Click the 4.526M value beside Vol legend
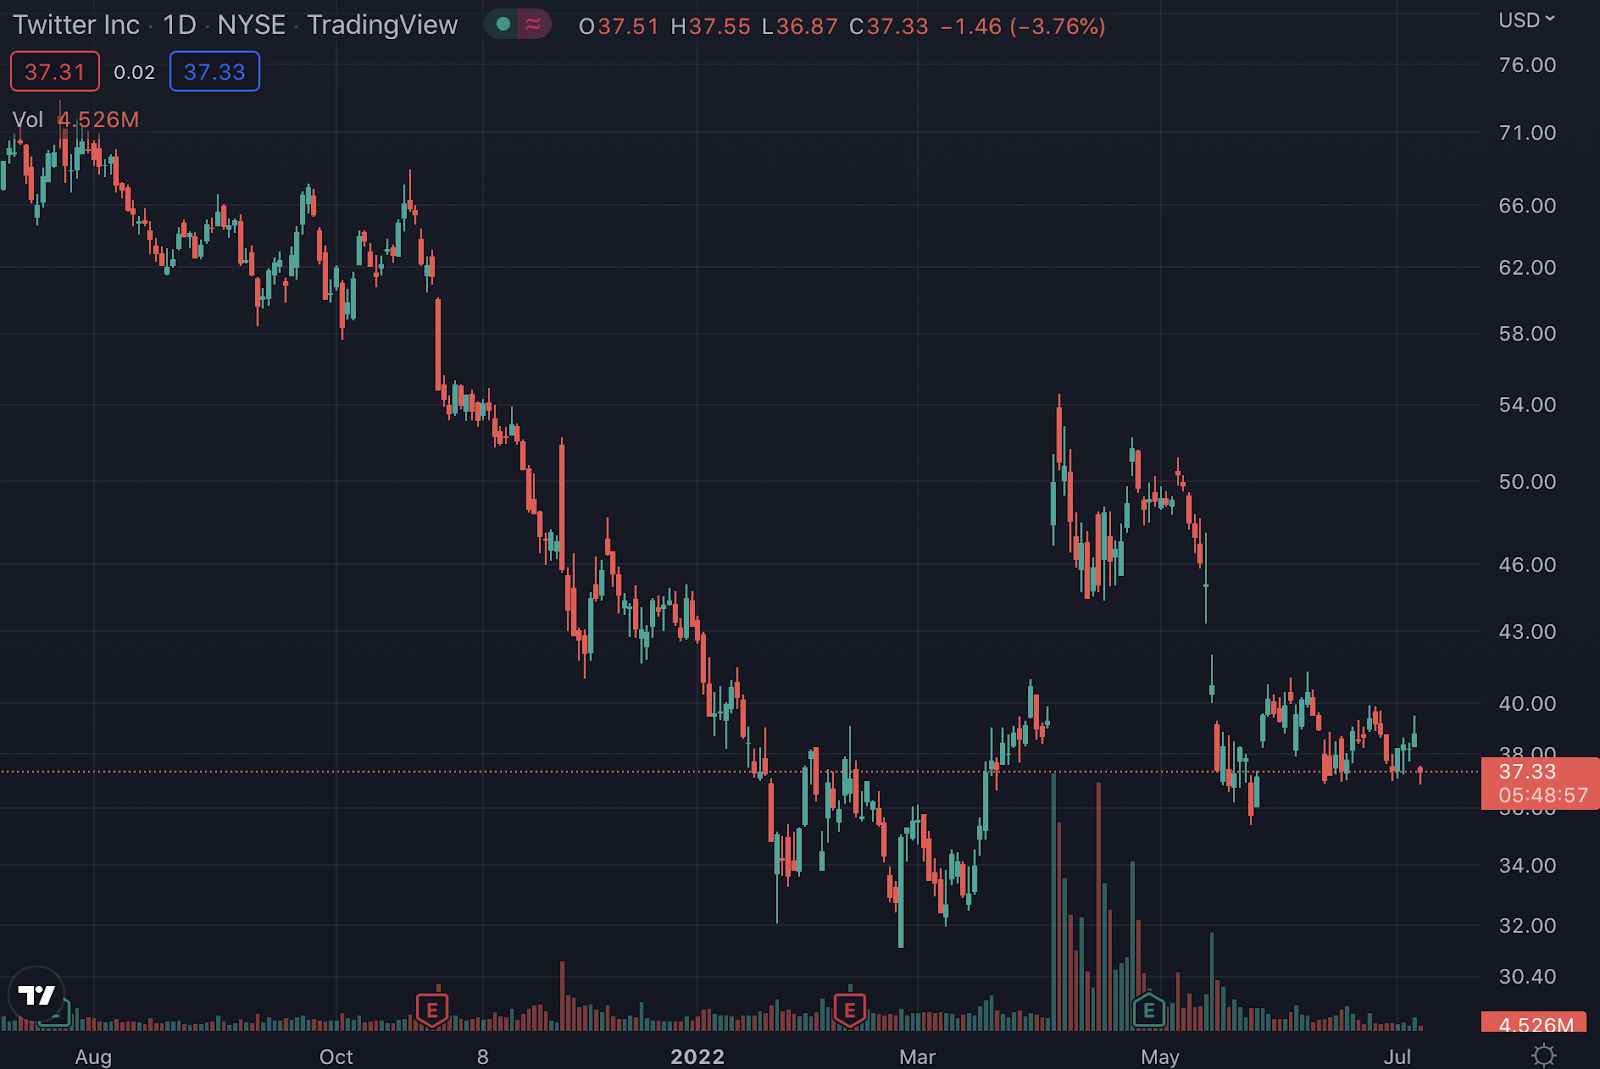This screenshot has height=1069, width=1600. point(98,120)
